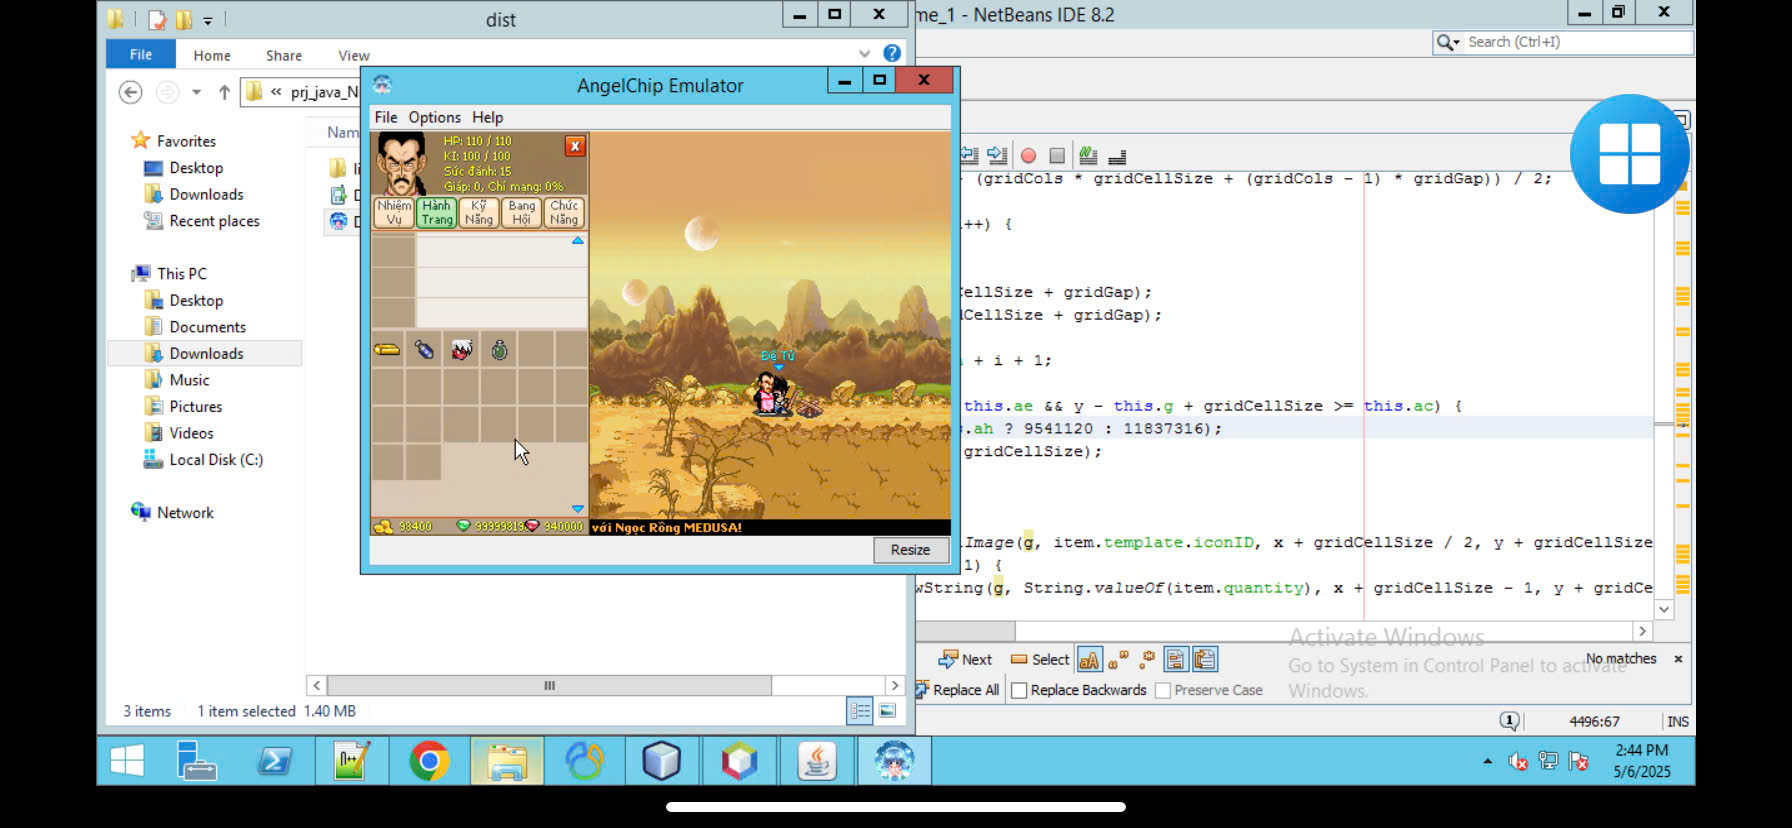Switch to Bang Hội tab
This screenshot has height=828, width=1792.
(521, 212)
